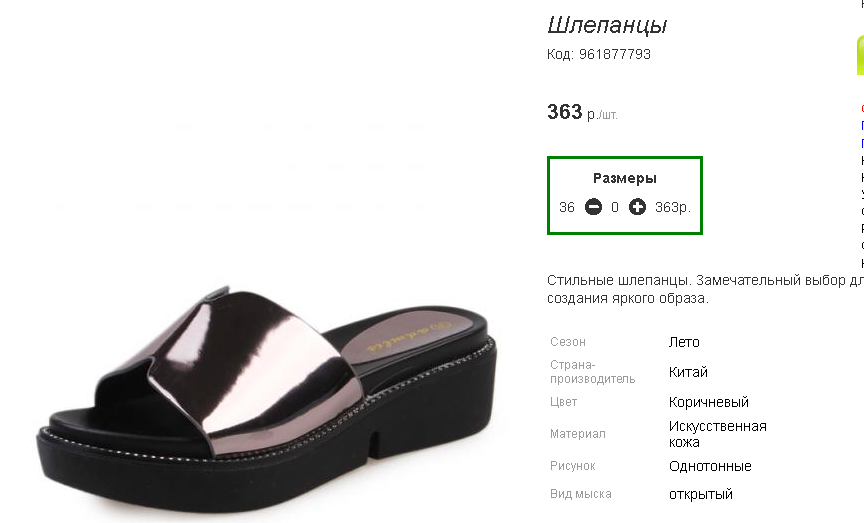Click the quantity value 0 between steppers
Screen dimensions: 864x523
(x=615, y=208)
